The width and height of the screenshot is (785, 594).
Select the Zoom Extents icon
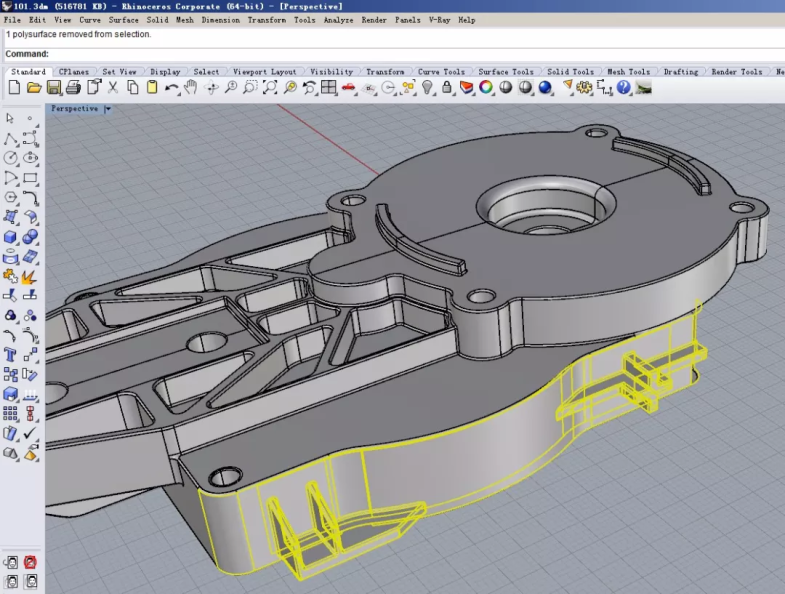tap(270, 88)
